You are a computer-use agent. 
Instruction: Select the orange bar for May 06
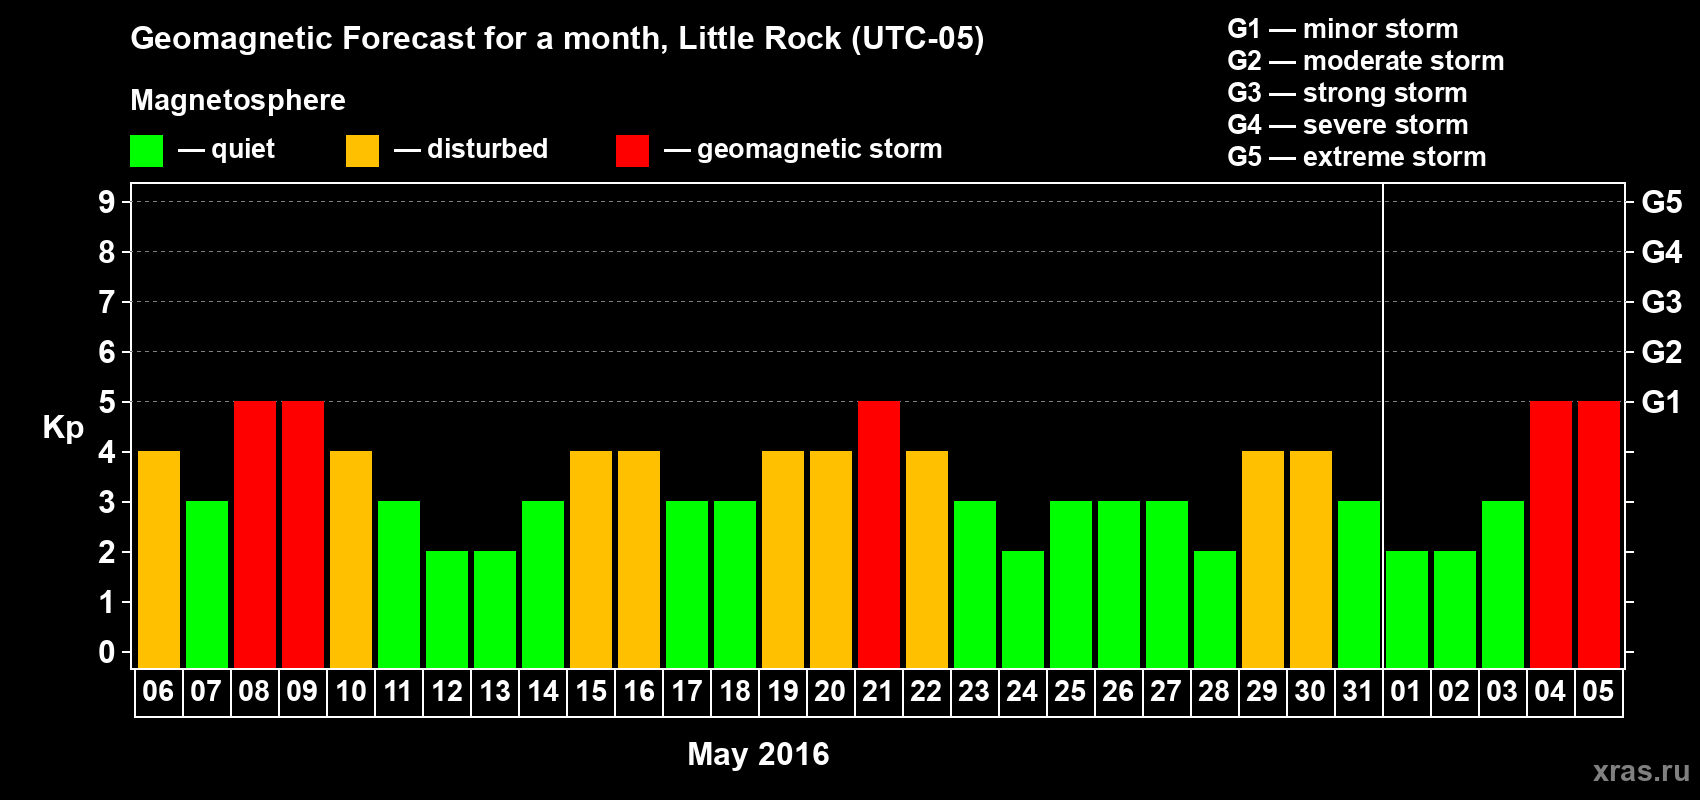(x=159, y=560)
